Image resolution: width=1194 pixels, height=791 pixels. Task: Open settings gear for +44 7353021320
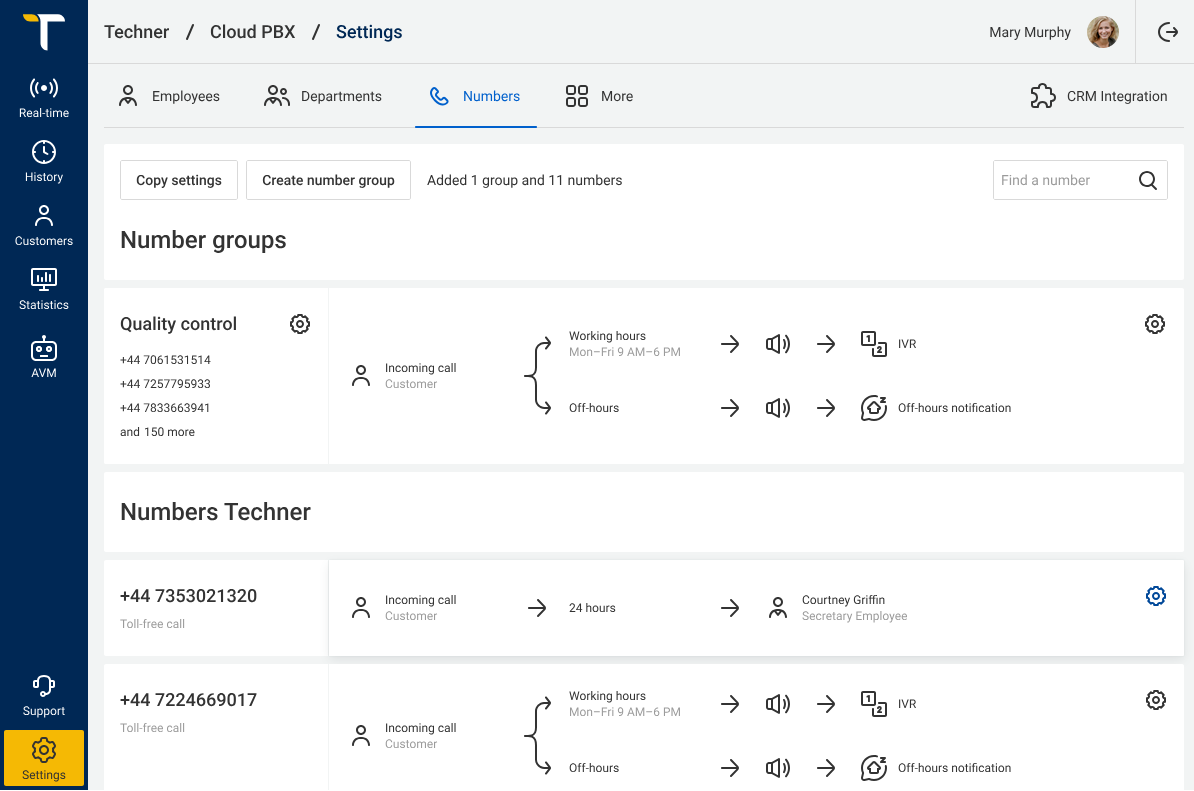1155,596
